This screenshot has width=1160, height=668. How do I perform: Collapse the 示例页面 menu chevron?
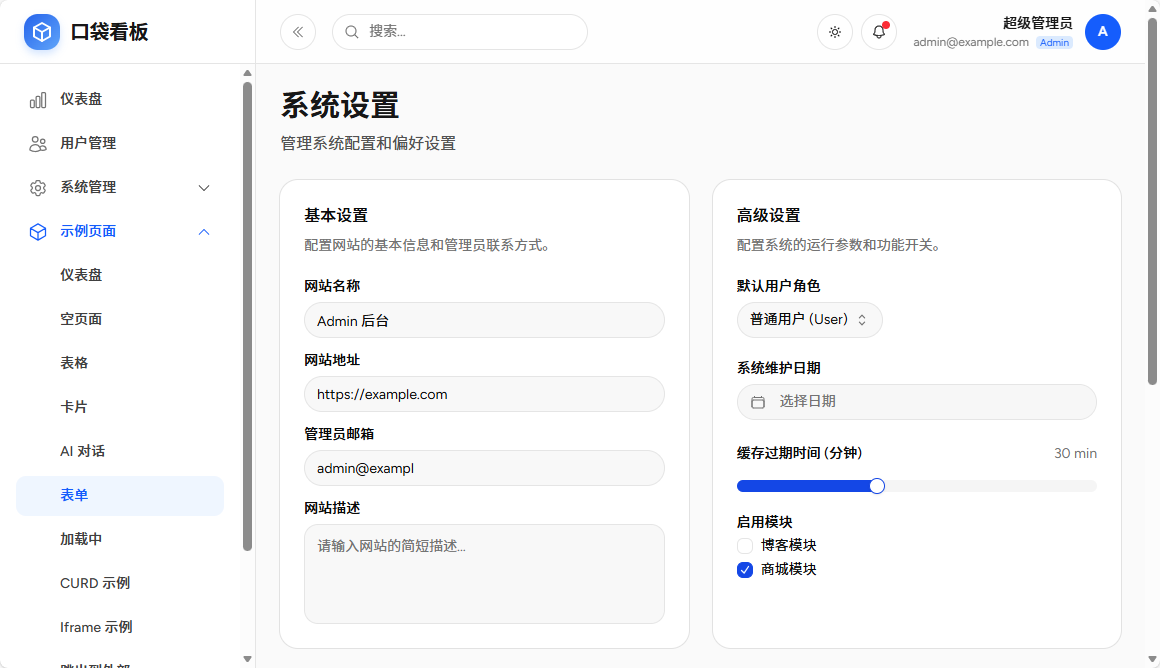click(204, 231)
